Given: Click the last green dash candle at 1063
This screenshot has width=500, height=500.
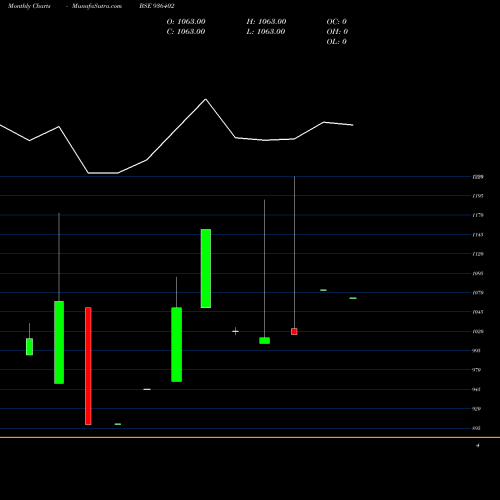Looking at the screenshot, I should click(353, 298).
